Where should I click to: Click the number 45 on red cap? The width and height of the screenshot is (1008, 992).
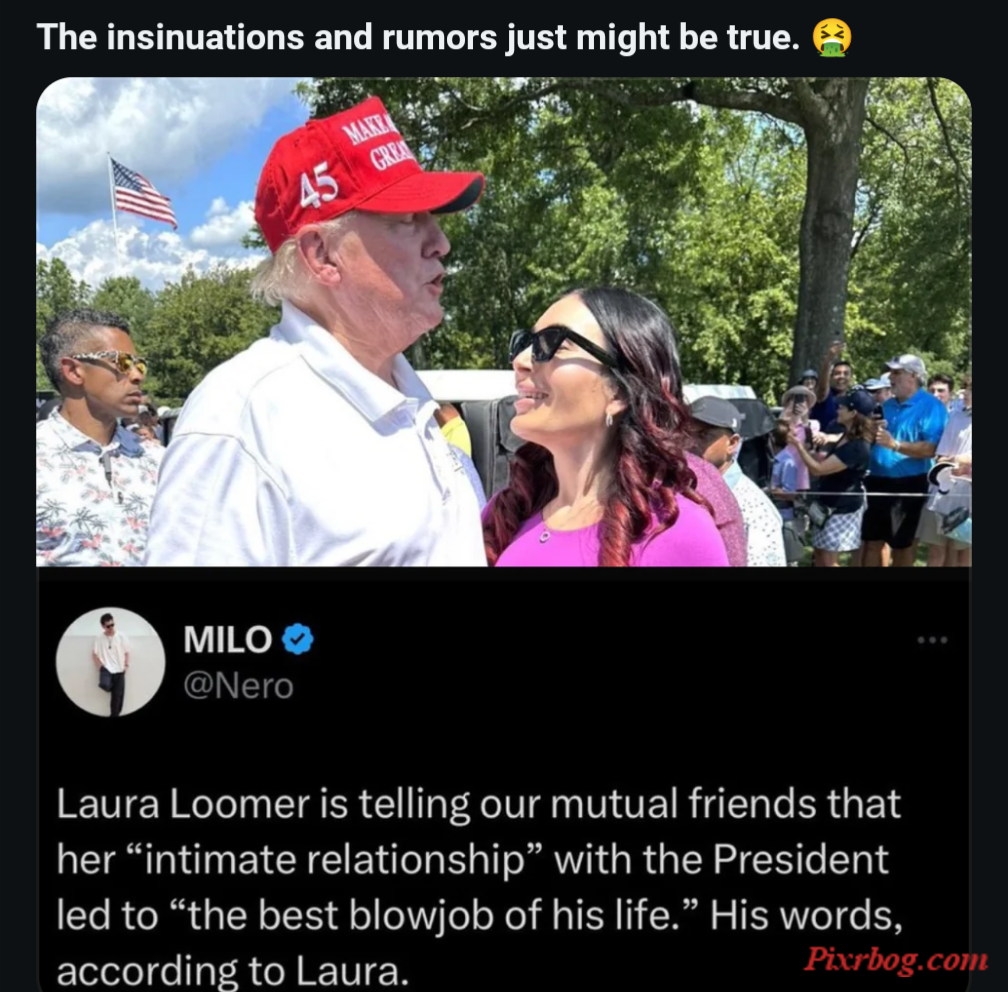[x=318, y=185]
